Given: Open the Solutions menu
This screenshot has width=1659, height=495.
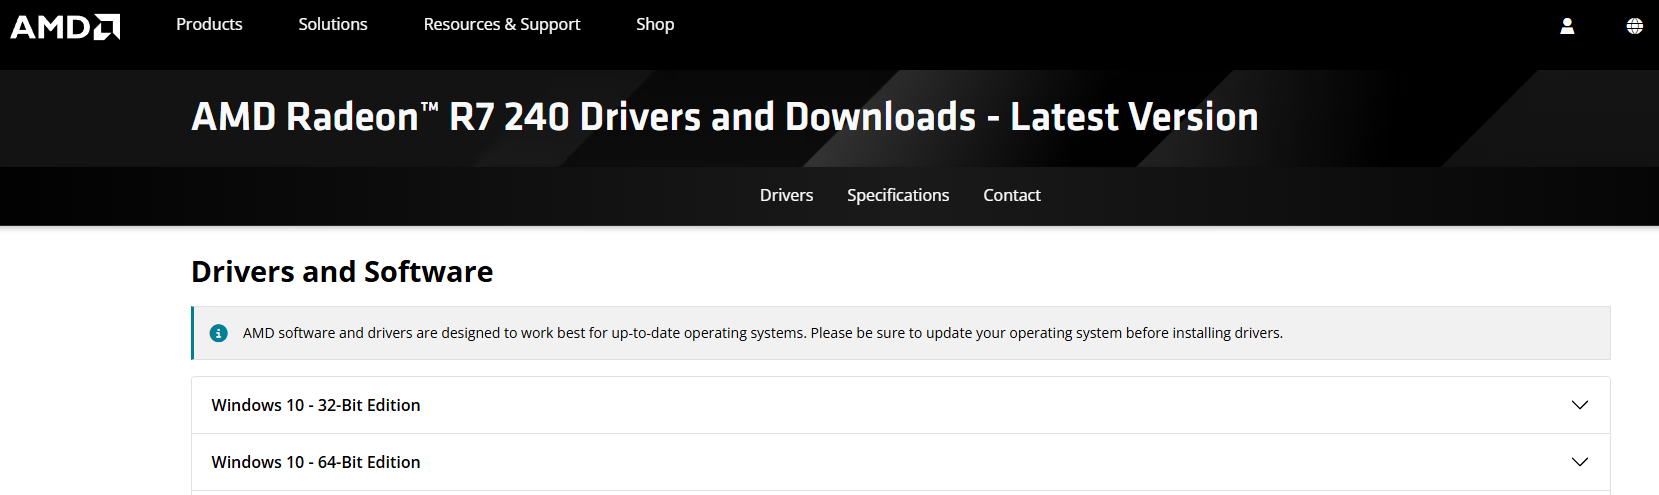Looking at the screenshot, I should coord(333,24).
